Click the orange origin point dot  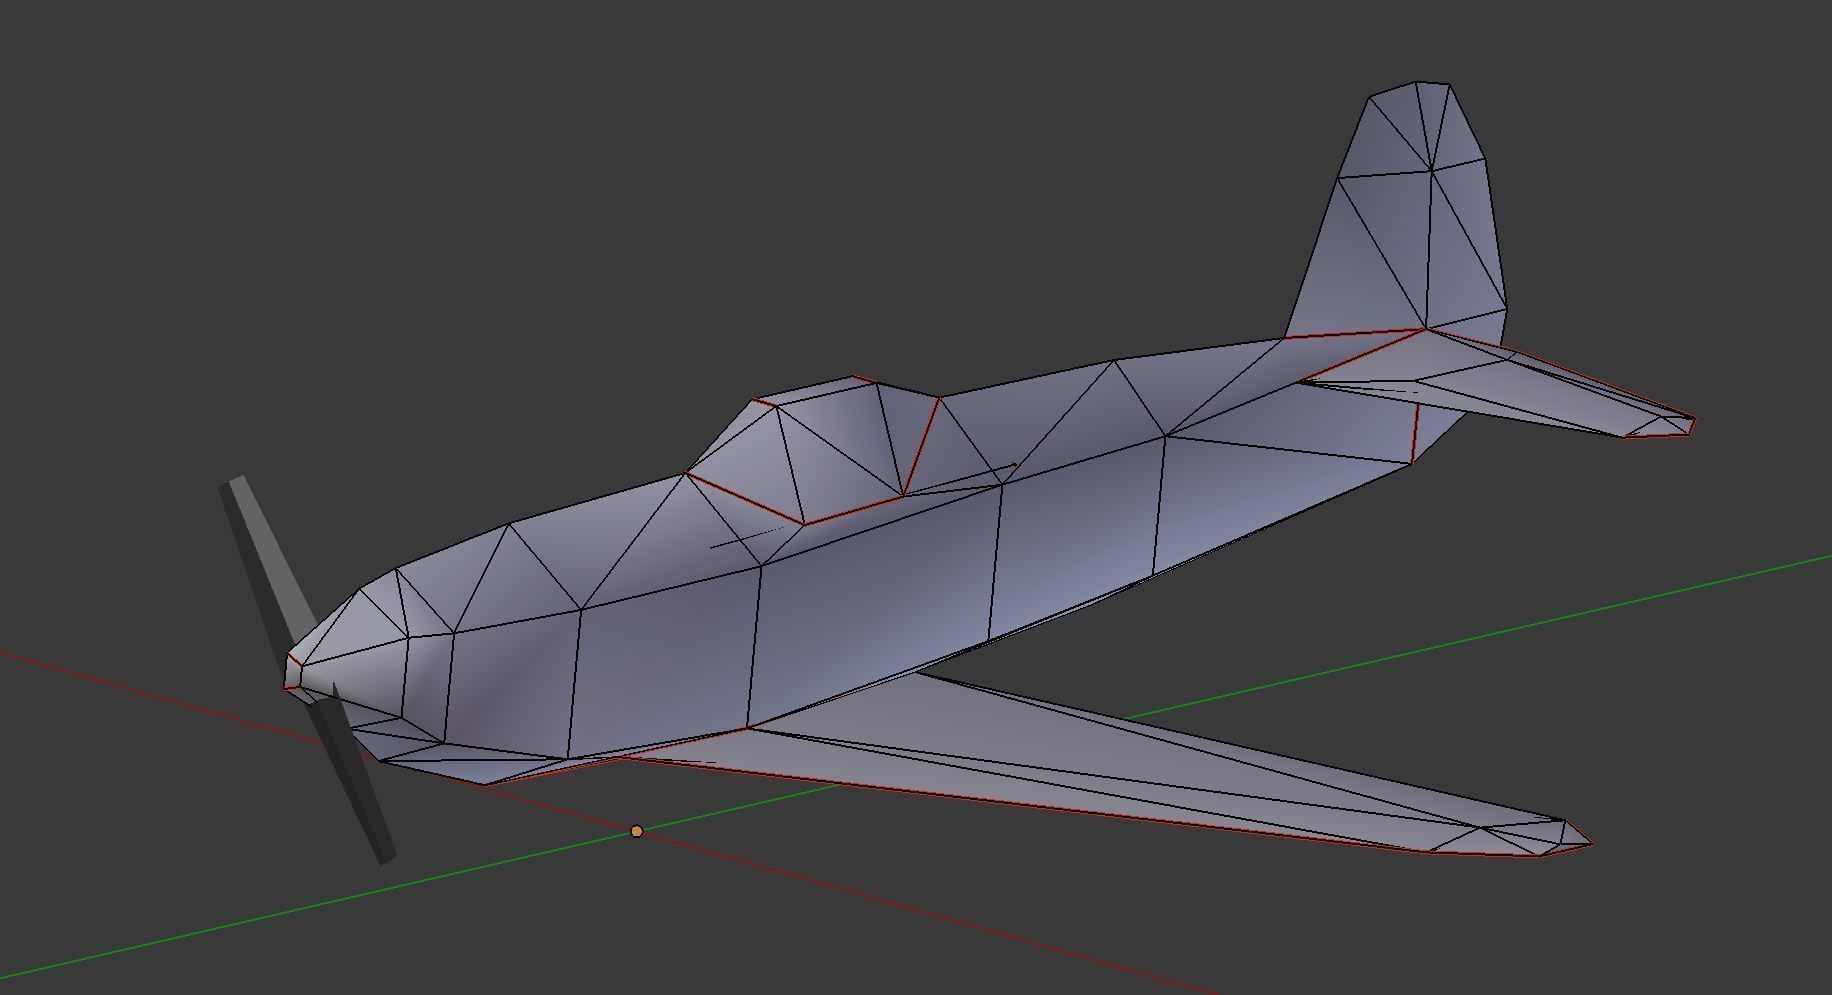pyautogui.click(x=637, y=831)
